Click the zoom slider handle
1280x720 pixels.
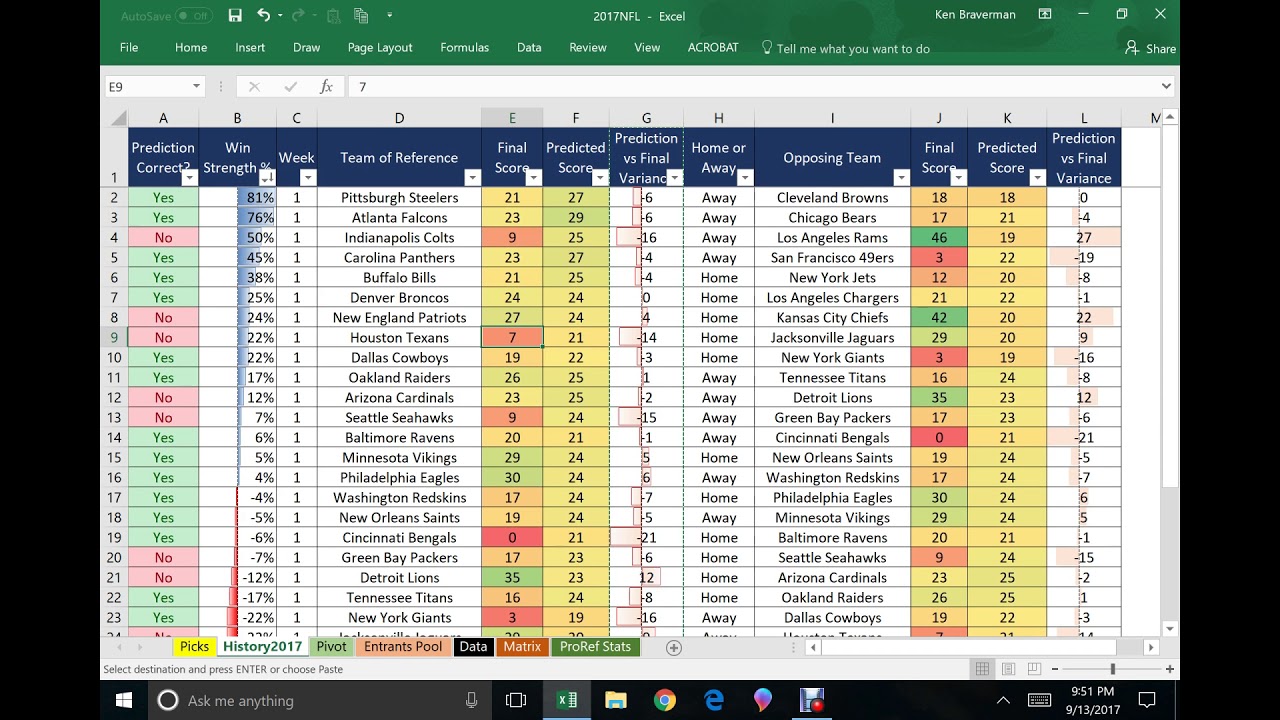(x=1112, y=669)
